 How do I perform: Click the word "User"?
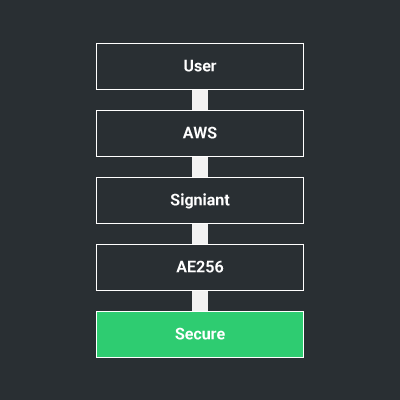[200, 66]
